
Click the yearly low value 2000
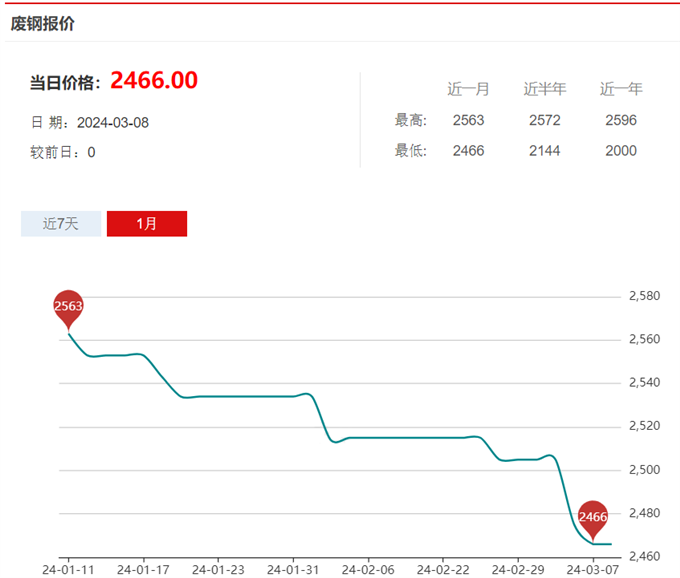click(x=621, y=150)
